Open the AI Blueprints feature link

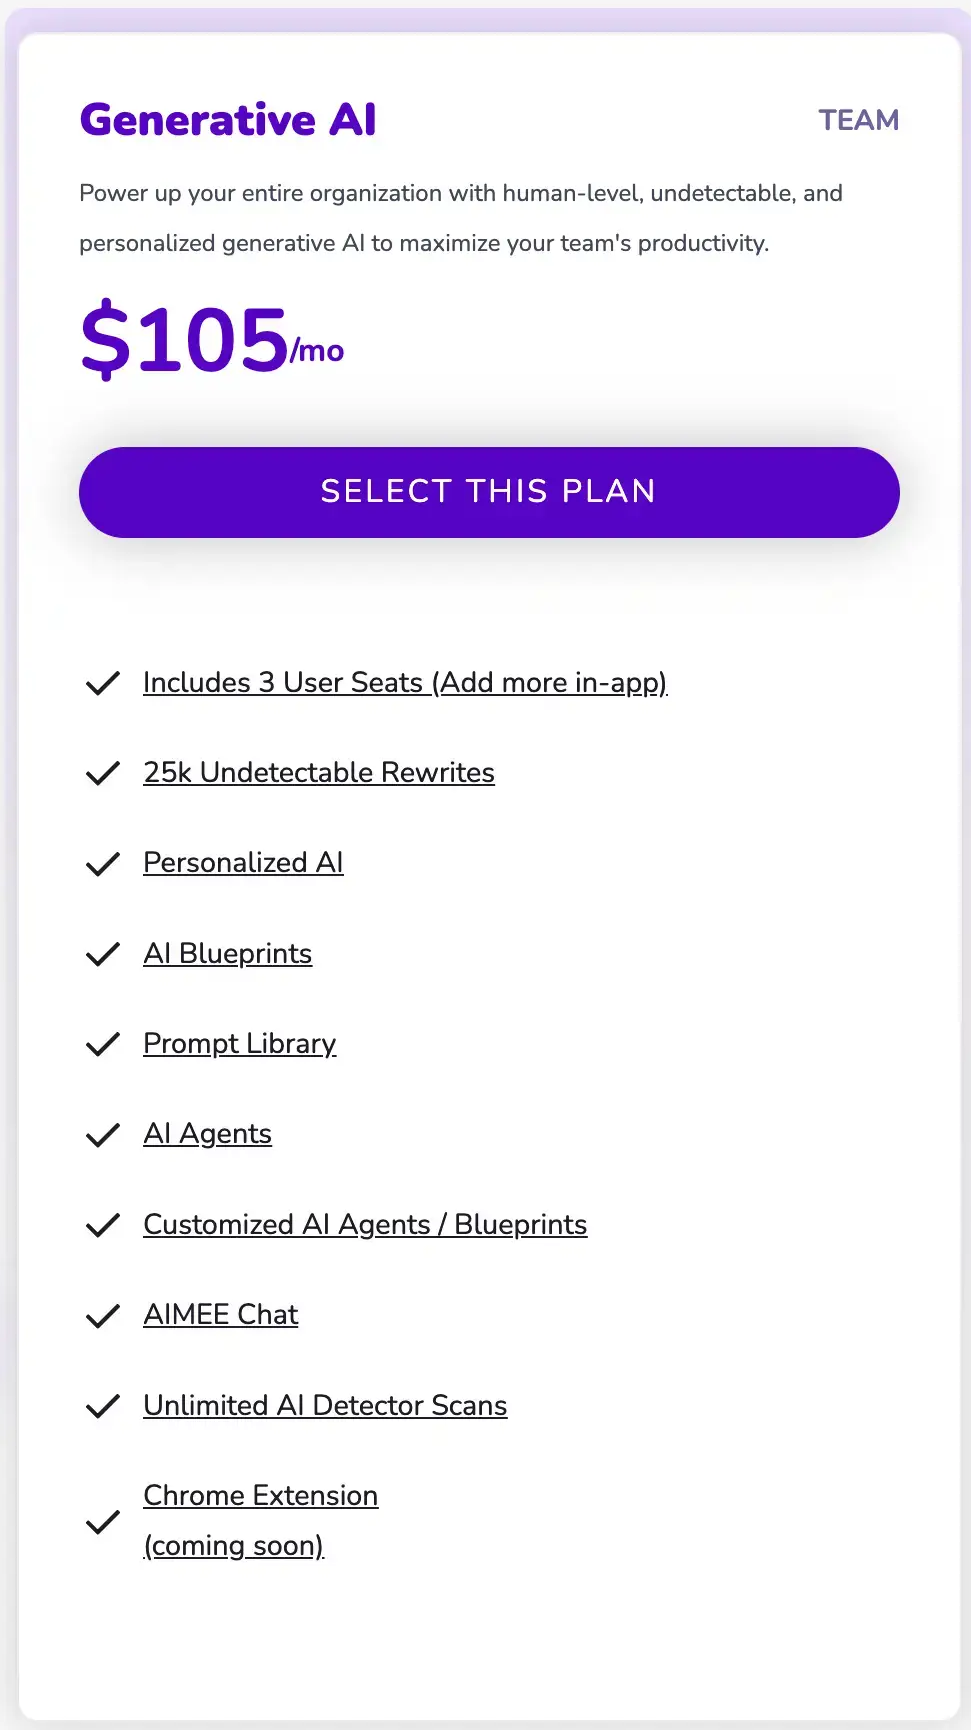tap(228, 953)
